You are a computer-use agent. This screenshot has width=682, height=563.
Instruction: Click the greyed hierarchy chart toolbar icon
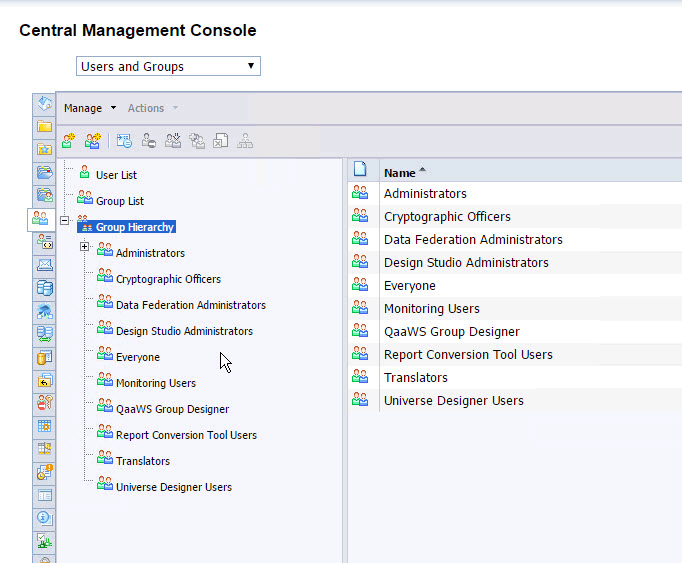pyautogui.click(x=245, y=141)
